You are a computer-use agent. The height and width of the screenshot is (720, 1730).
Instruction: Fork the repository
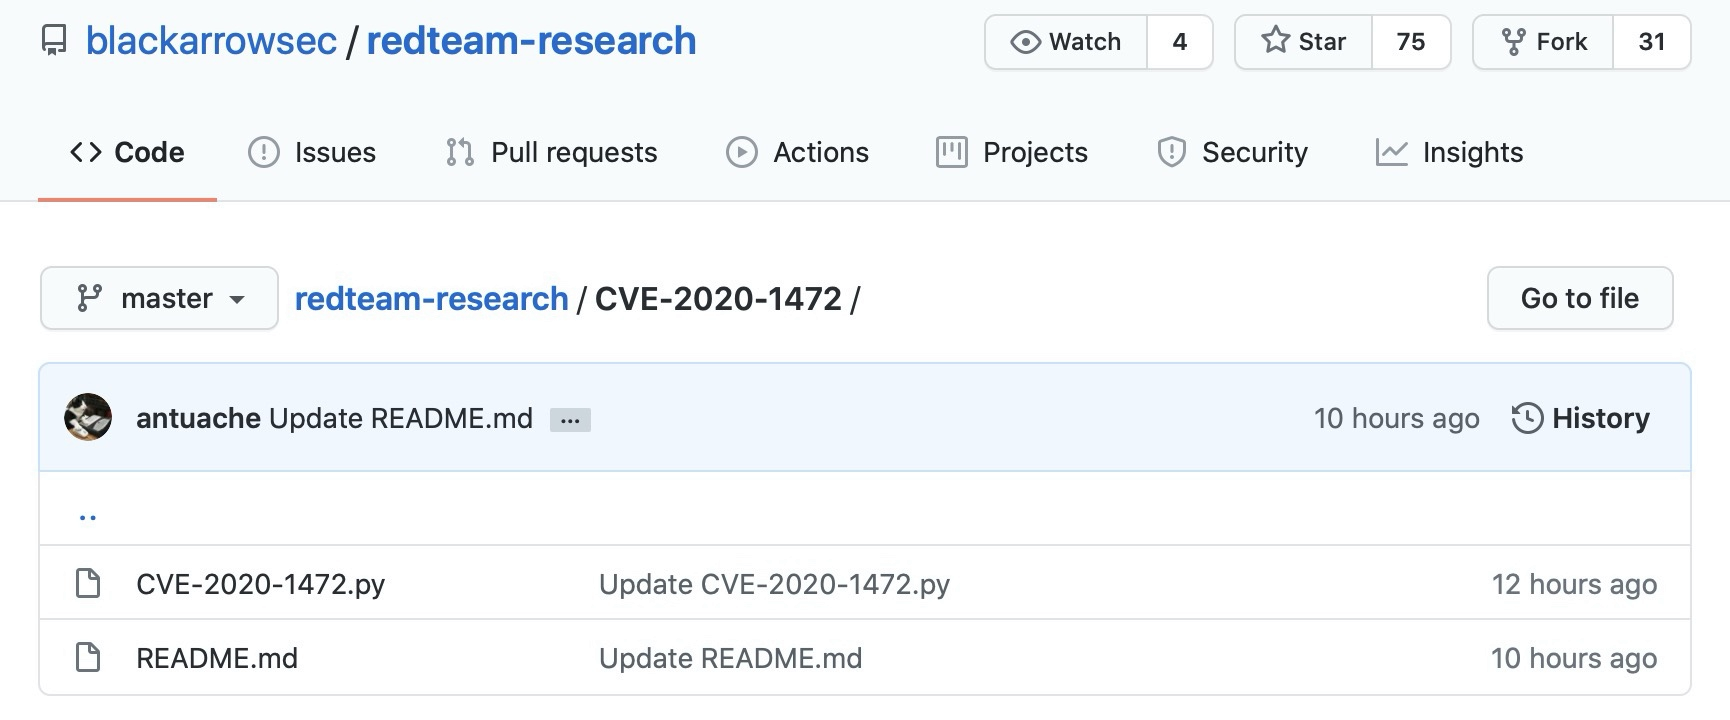(1544, 42)
